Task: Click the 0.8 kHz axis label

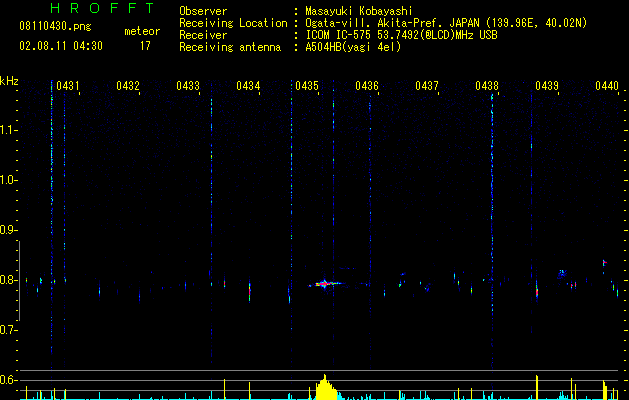Action: pyautogui.click(x=8, y=280)
